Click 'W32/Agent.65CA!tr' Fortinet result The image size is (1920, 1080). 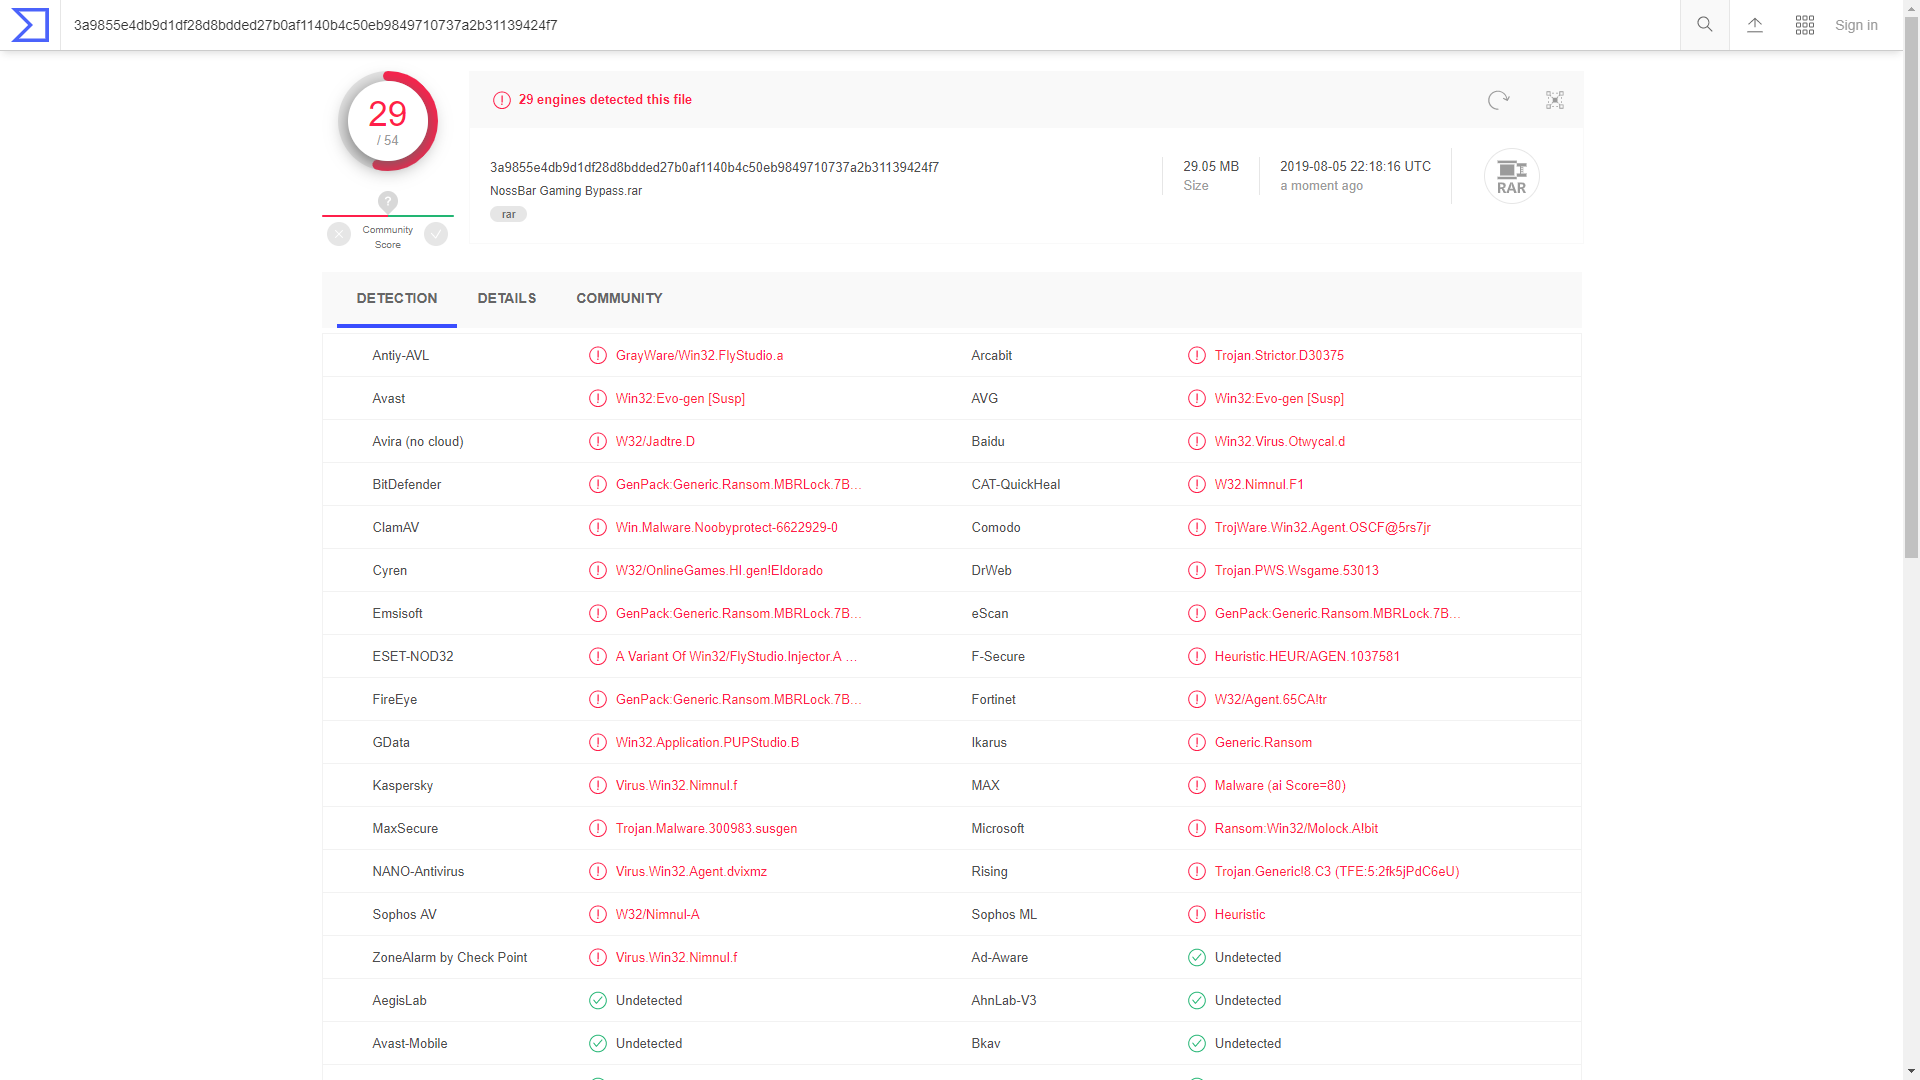coord(1271,700)
